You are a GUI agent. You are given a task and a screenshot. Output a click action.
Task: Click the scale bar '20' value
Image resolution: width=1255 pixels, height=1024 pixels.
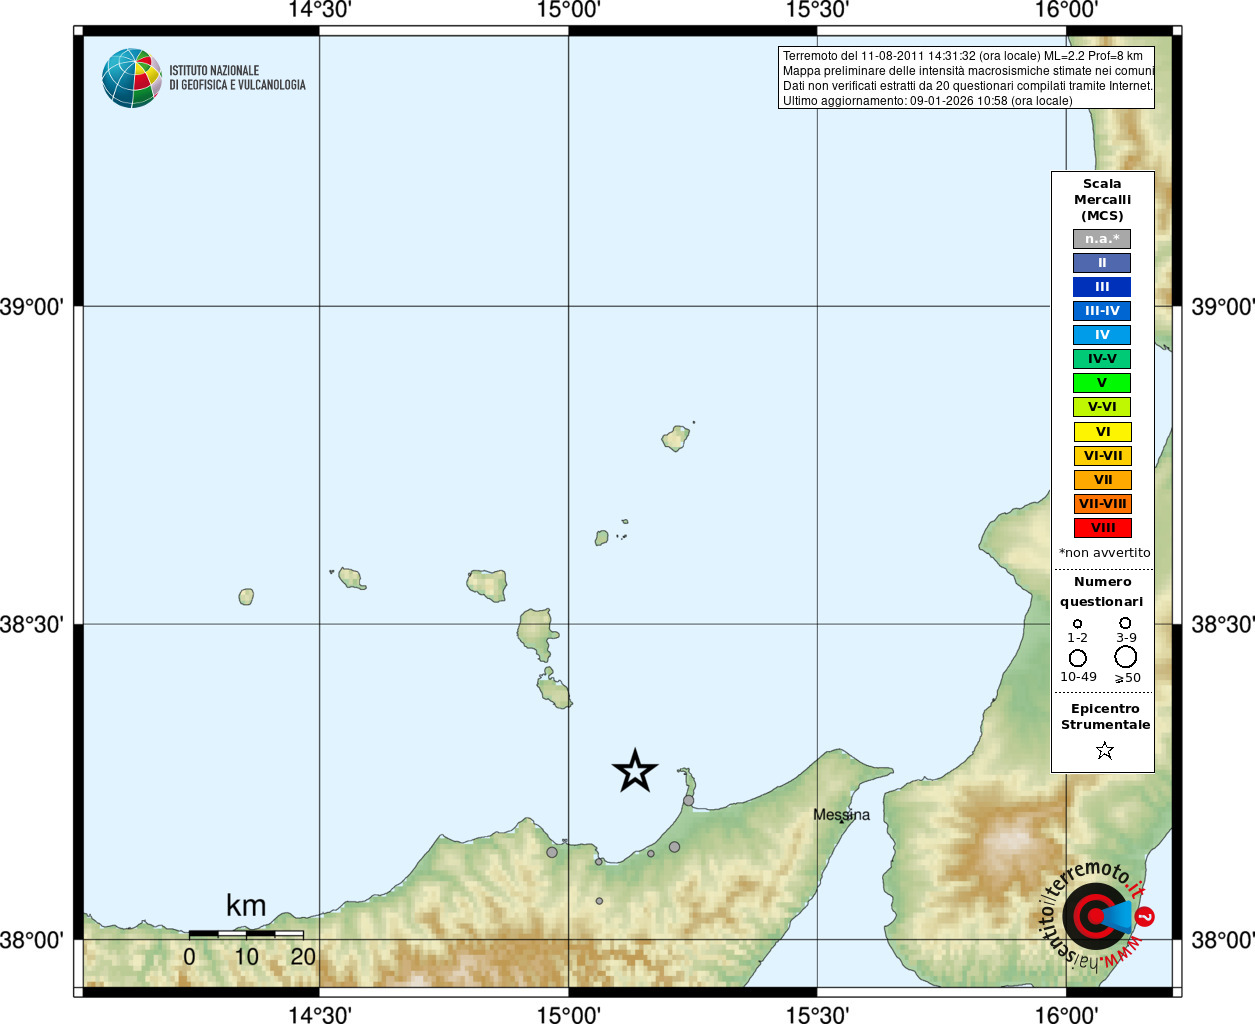pos(303,957)
